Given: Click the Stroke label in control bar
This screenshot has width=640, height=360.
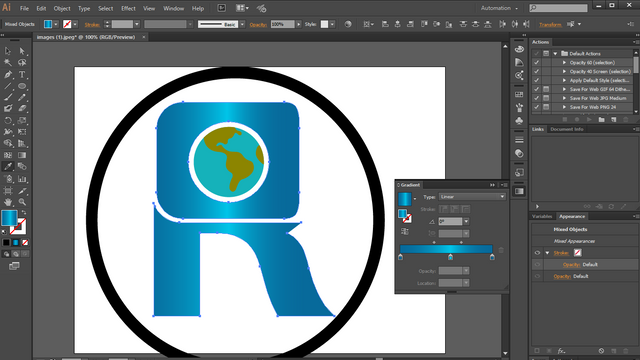Looking at the screenshot, I should [x=92, y=24].
